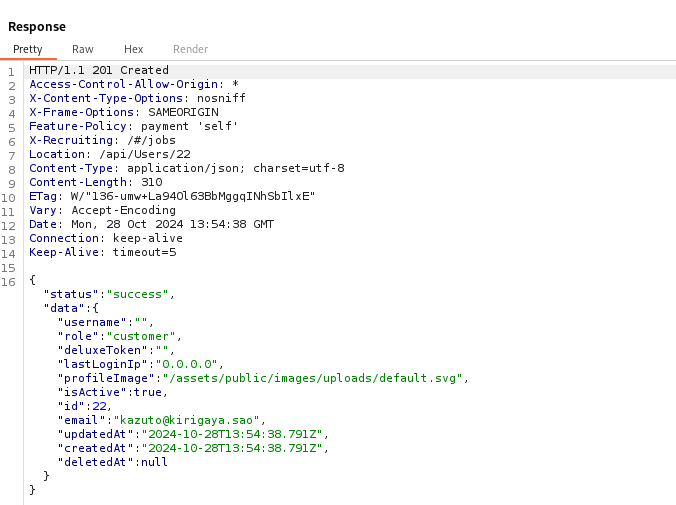Viewport: 676px width, 505px height.
Task: Click the Content-Length value 310
Action: click(x=151, y=182)
